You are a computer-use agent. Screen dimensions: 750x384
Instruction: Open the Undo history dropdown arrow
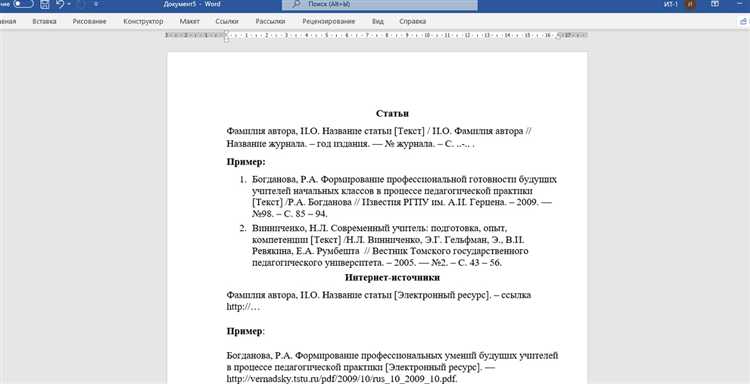click(x=69, y=4)
